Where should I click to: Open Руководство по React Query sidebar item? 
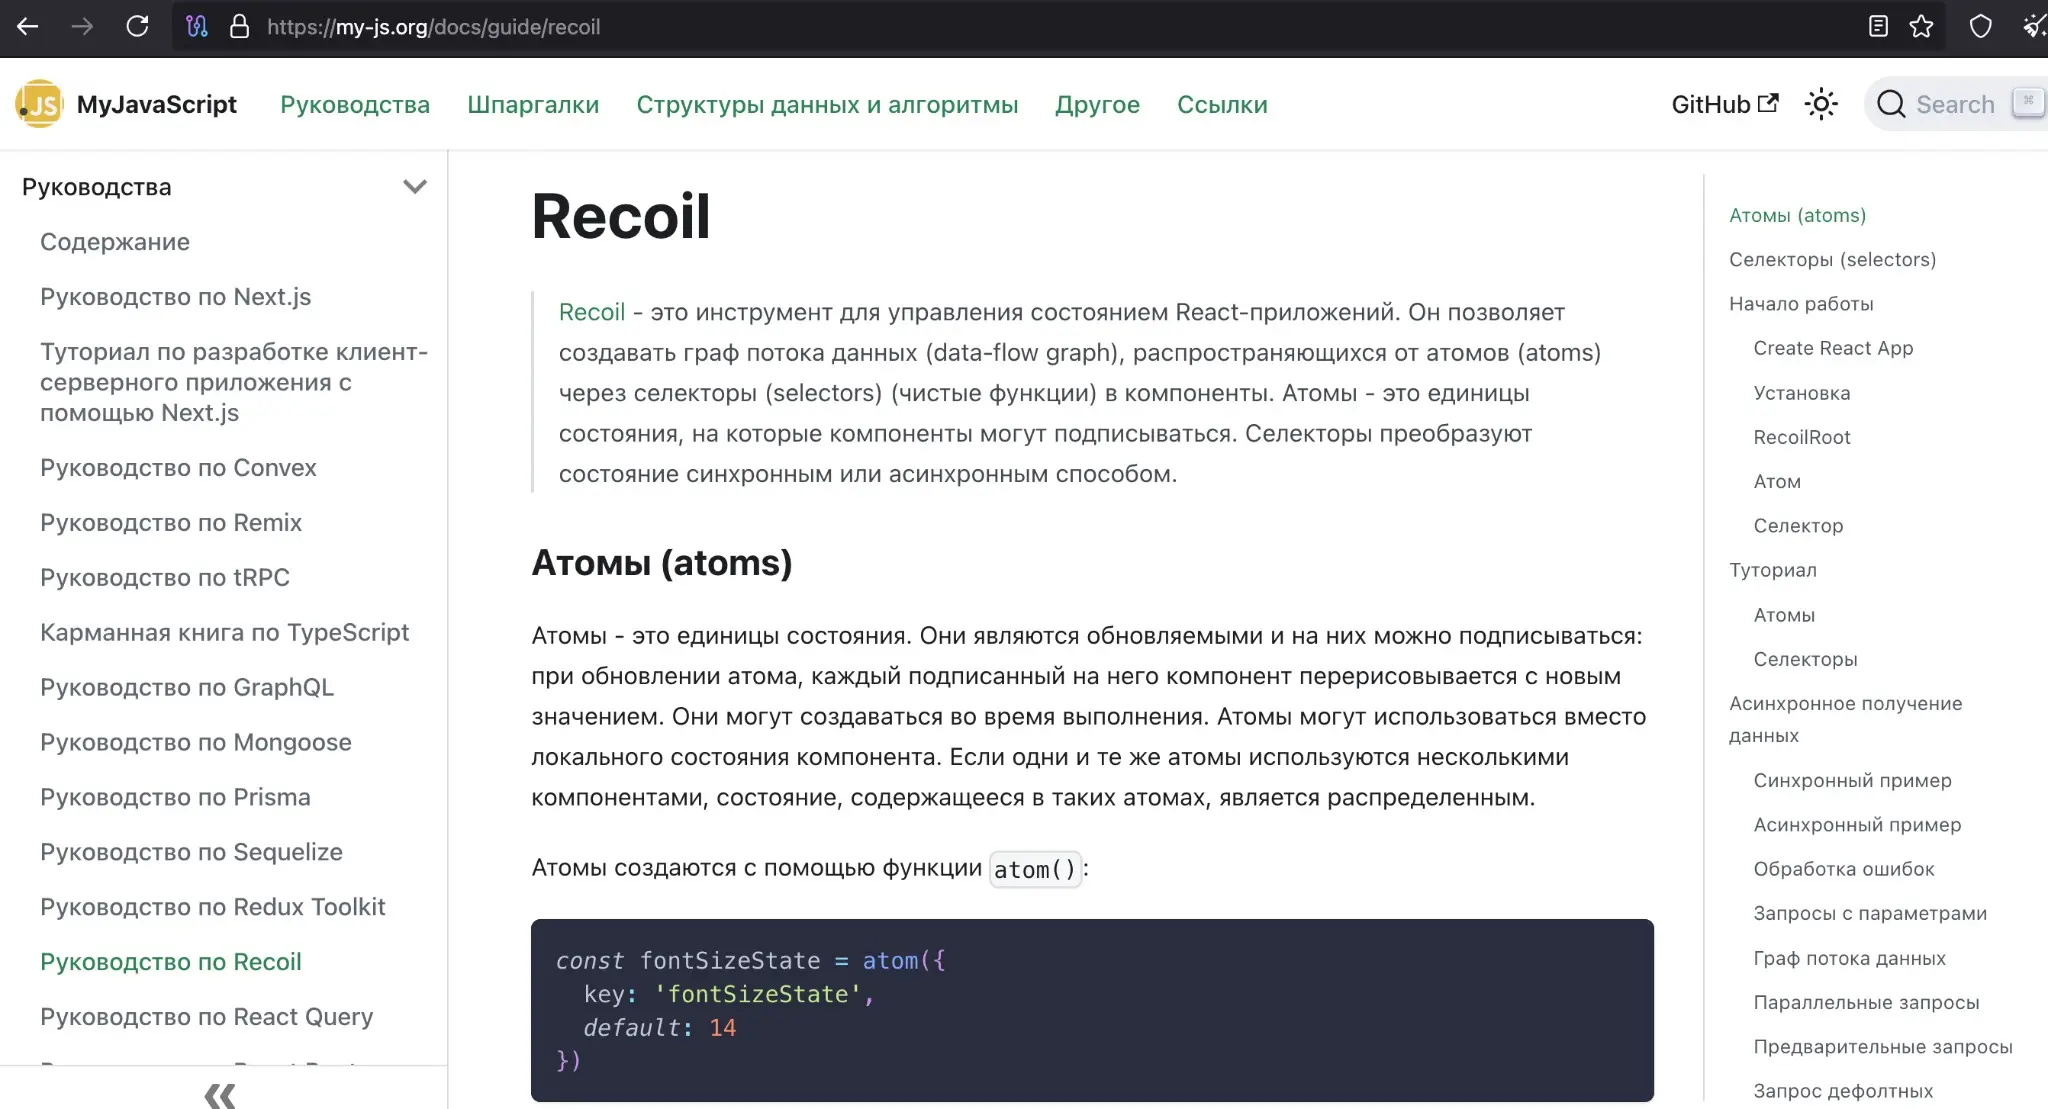[207, 1017]
